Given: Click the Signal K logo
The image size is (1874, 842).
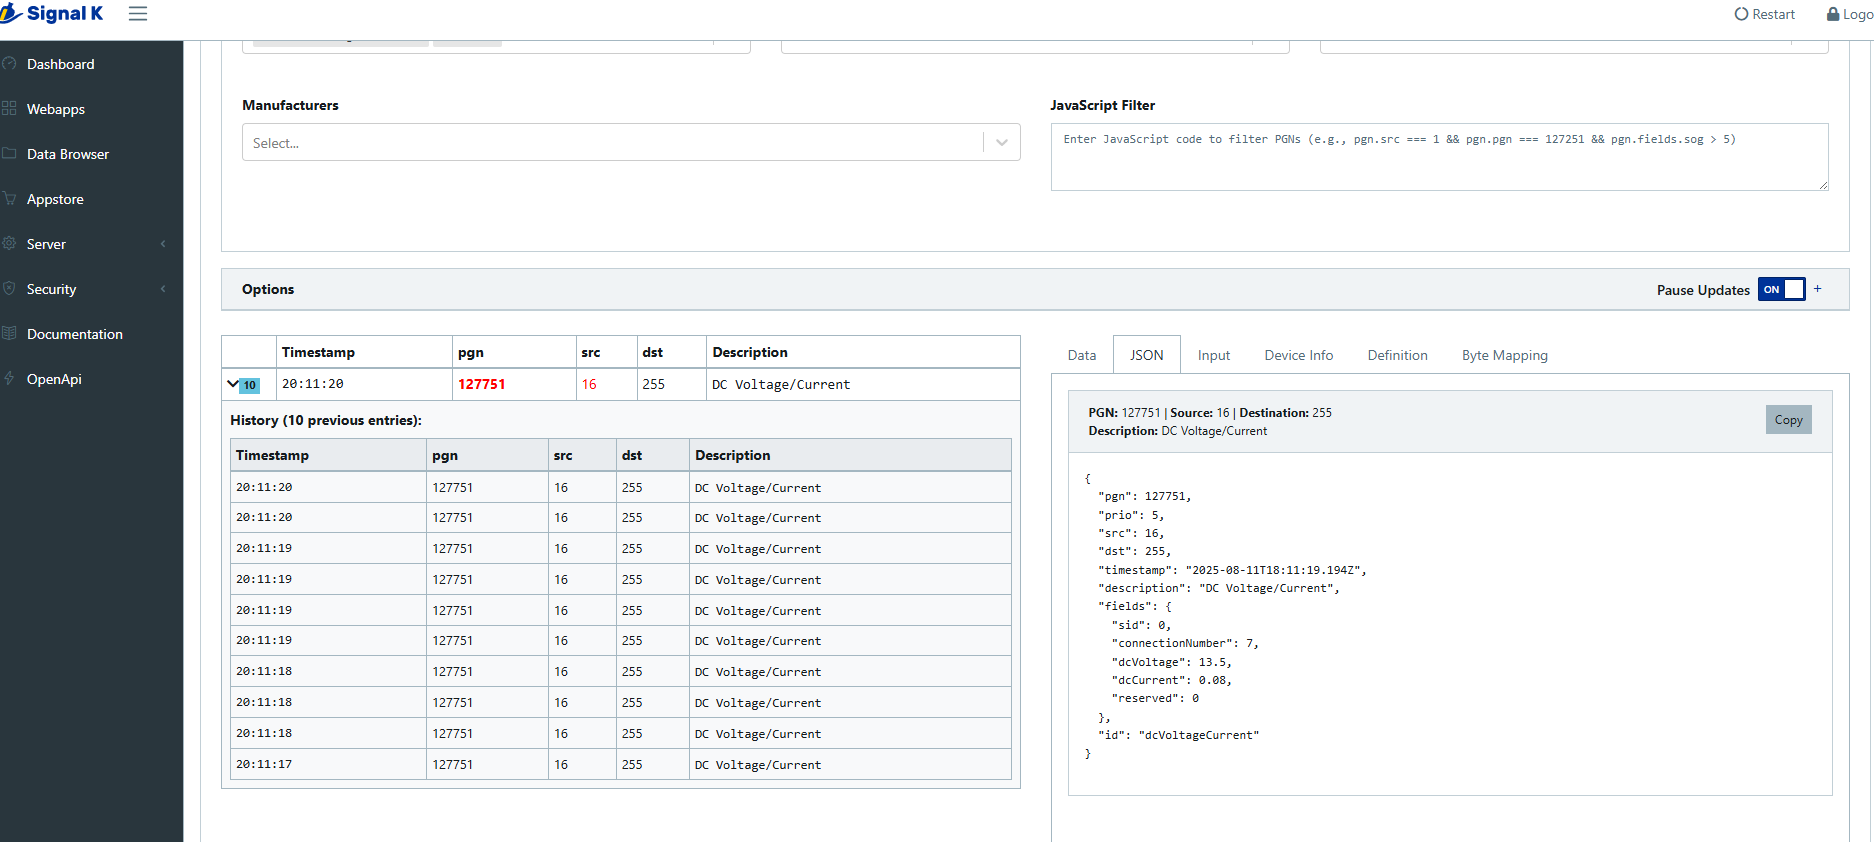Looking at the screenshot, I should tap(52, 13).
